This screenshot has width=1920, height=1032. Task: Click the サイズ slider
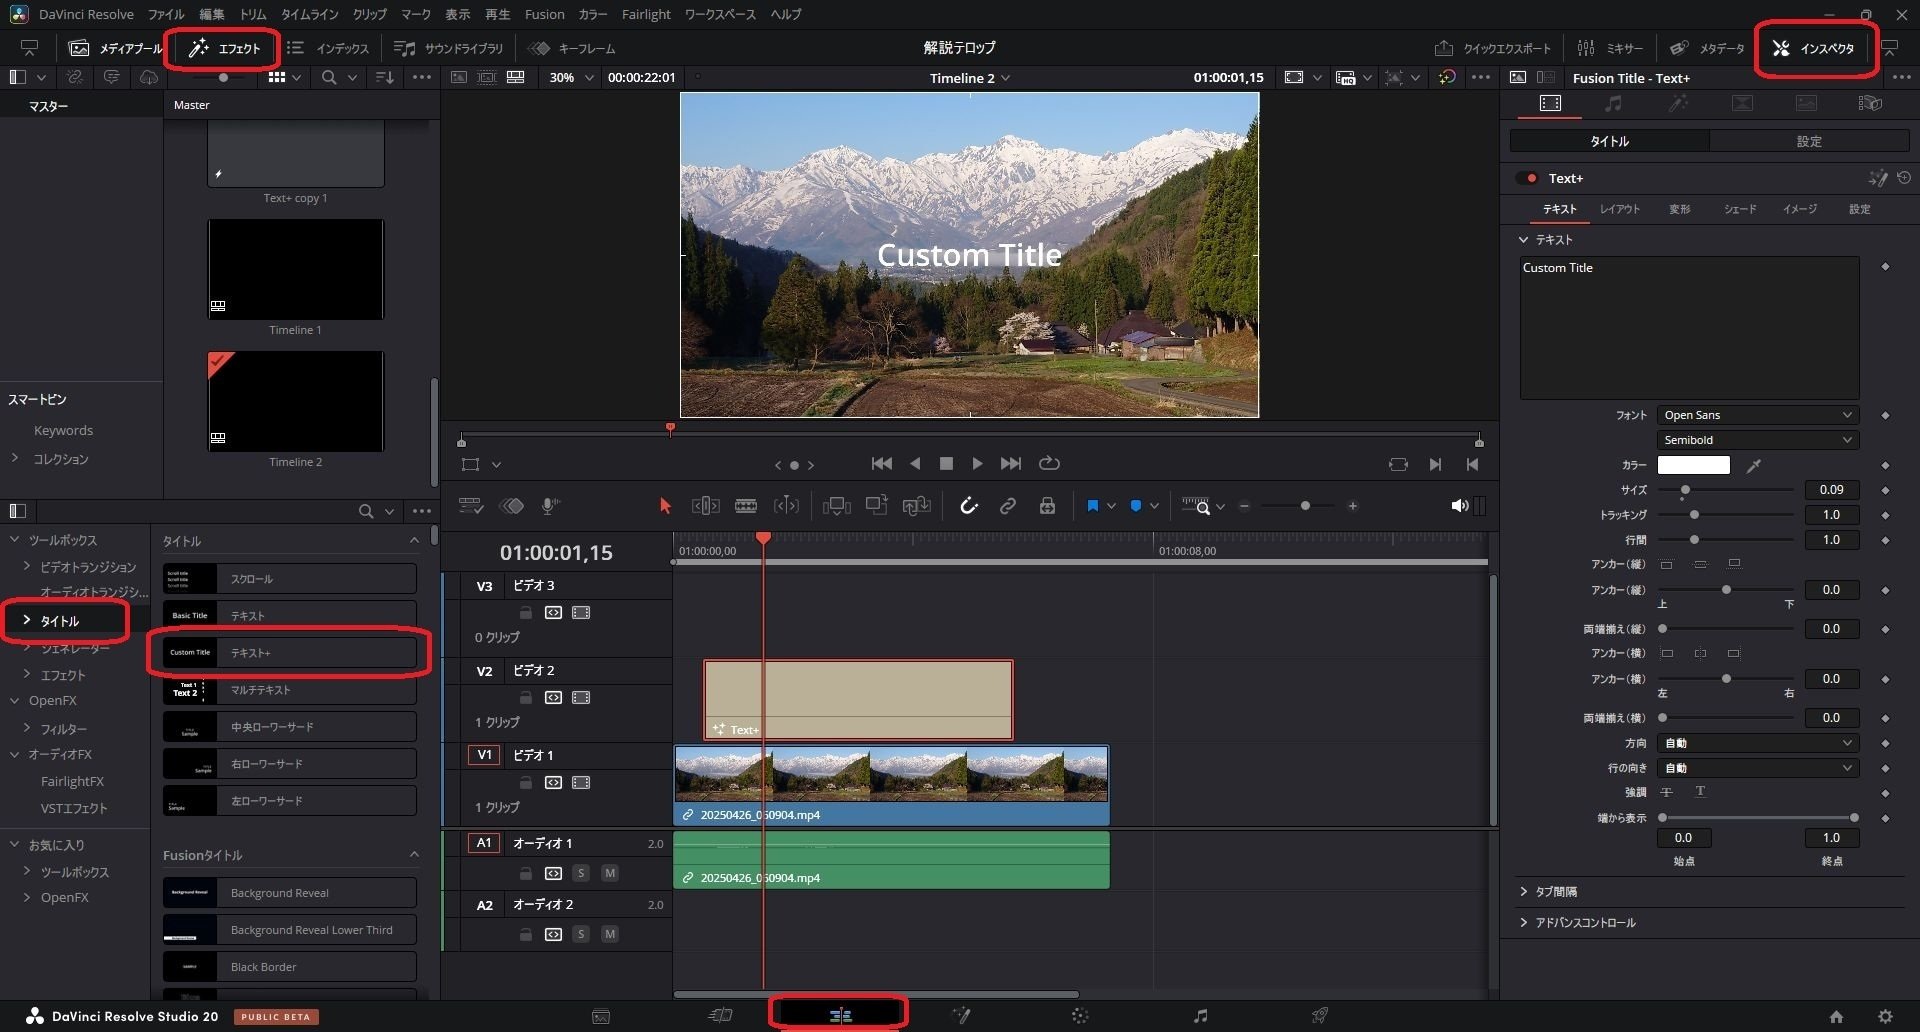[x=1727, y=490]
